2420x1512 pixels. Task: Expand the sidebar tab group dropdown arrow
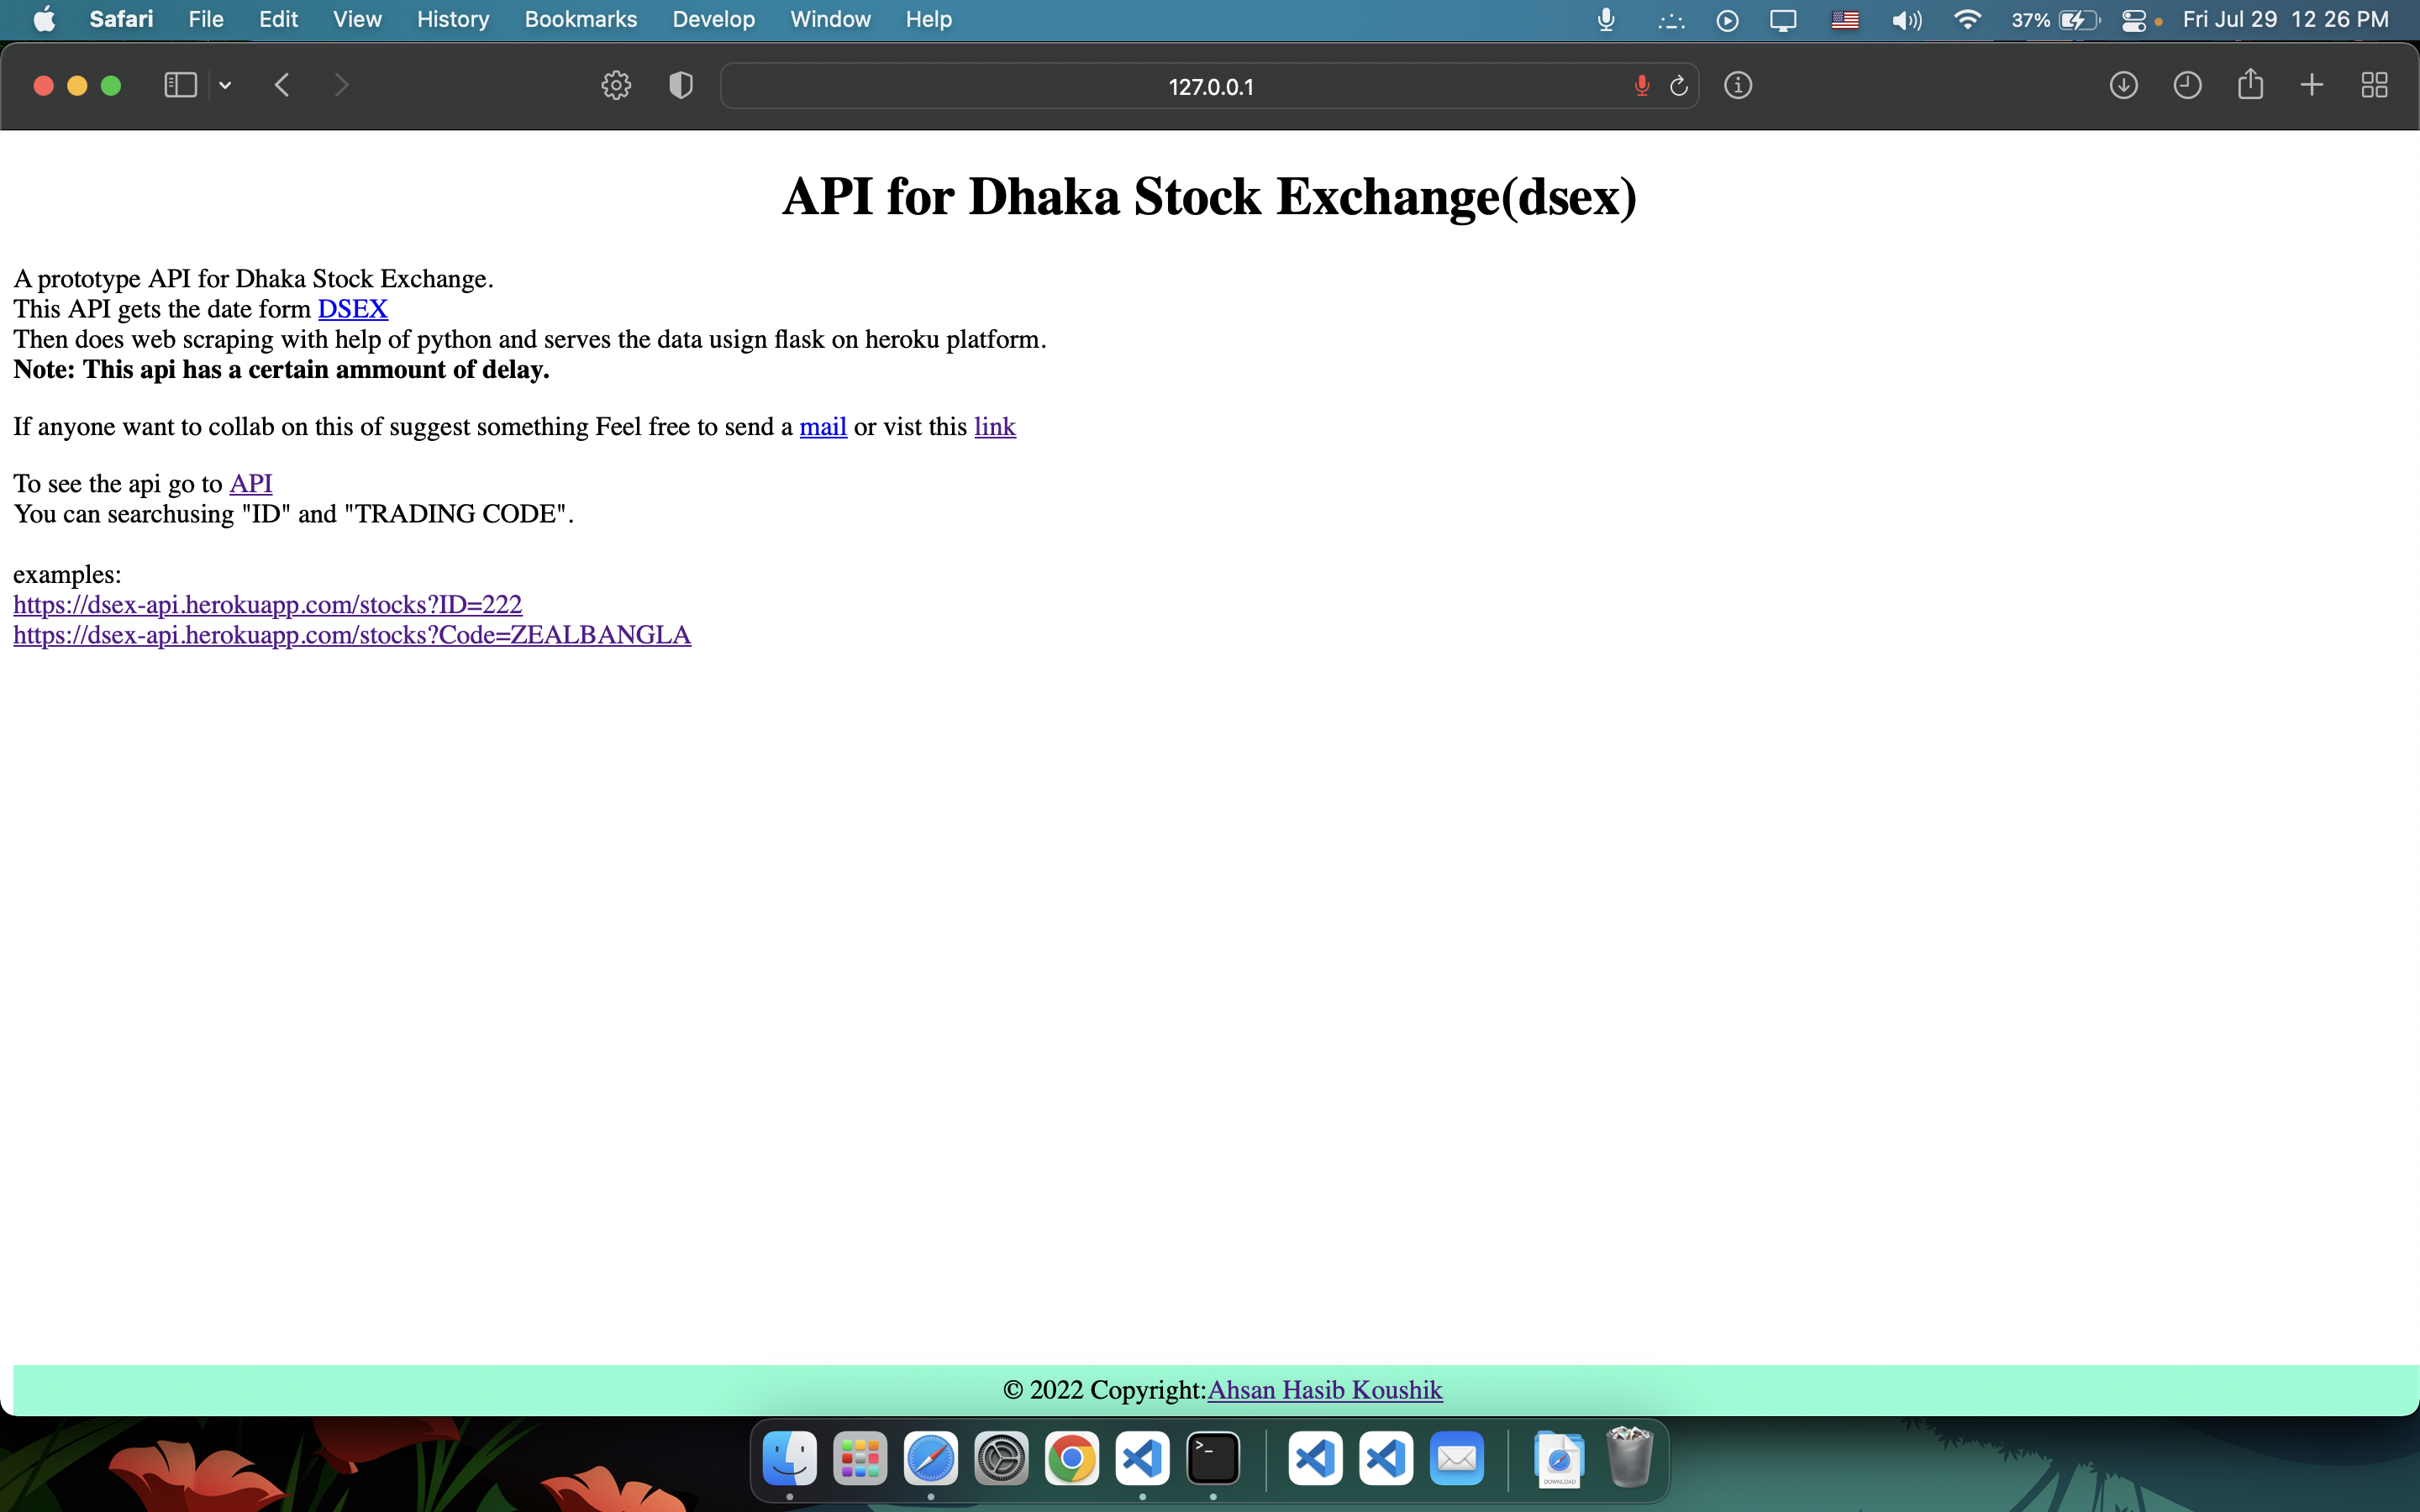225,86
